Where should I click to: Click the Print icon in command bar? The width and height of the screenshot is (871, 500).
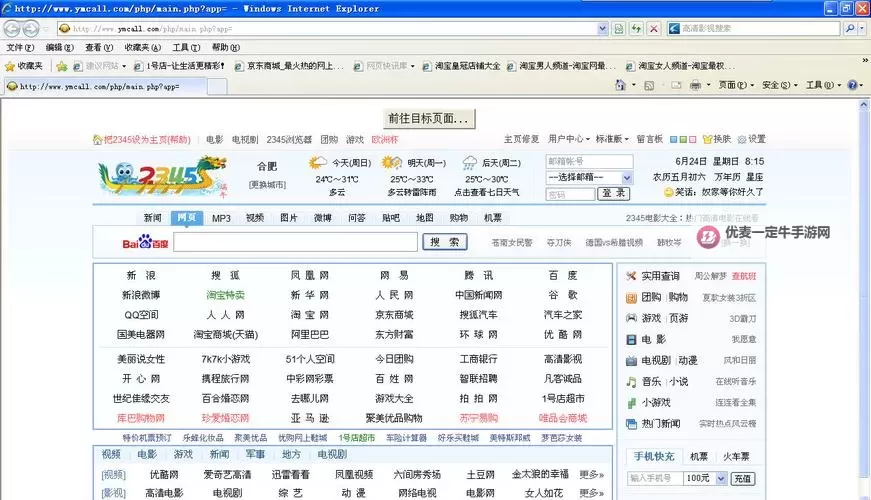pyautogui.click(x=695, y=85)
